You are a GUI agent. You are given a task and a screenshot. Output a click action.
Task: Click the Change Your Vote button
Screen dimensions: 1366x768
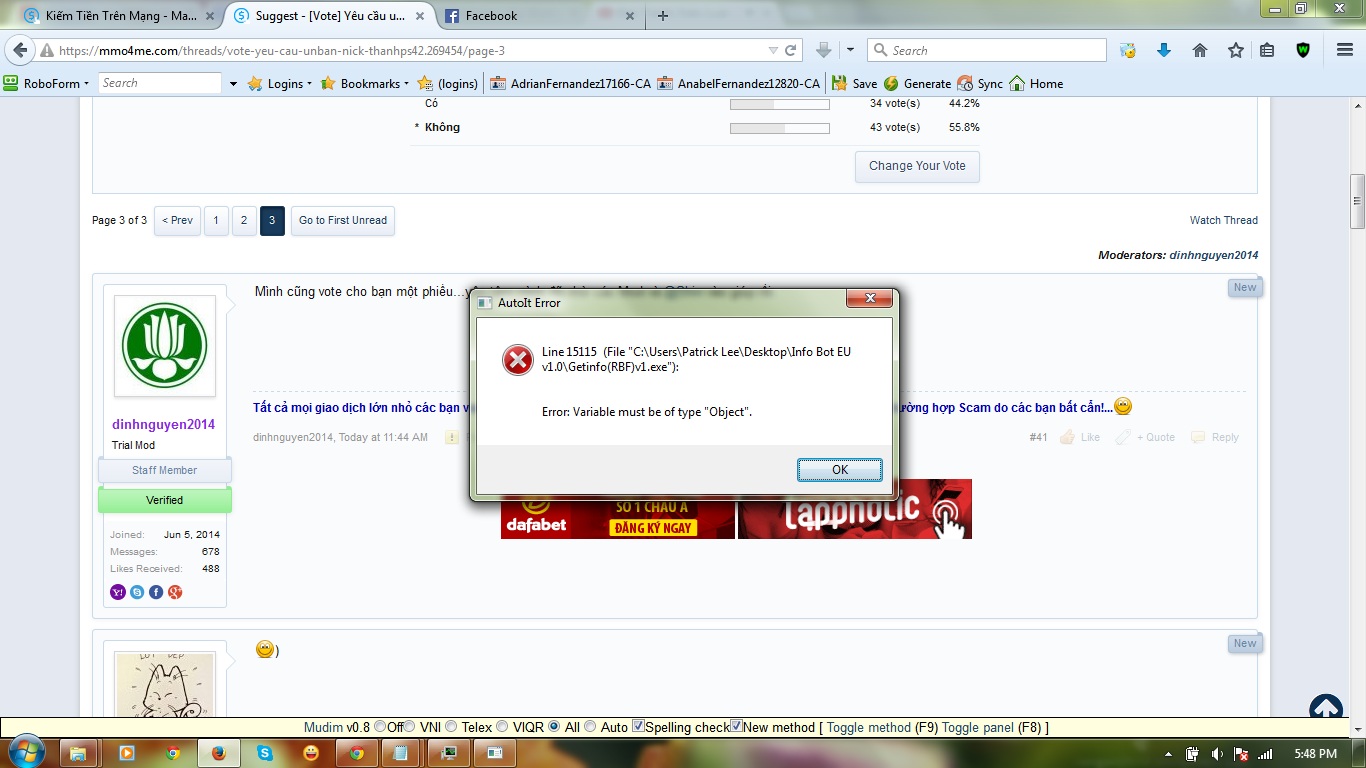click(917, 166)
